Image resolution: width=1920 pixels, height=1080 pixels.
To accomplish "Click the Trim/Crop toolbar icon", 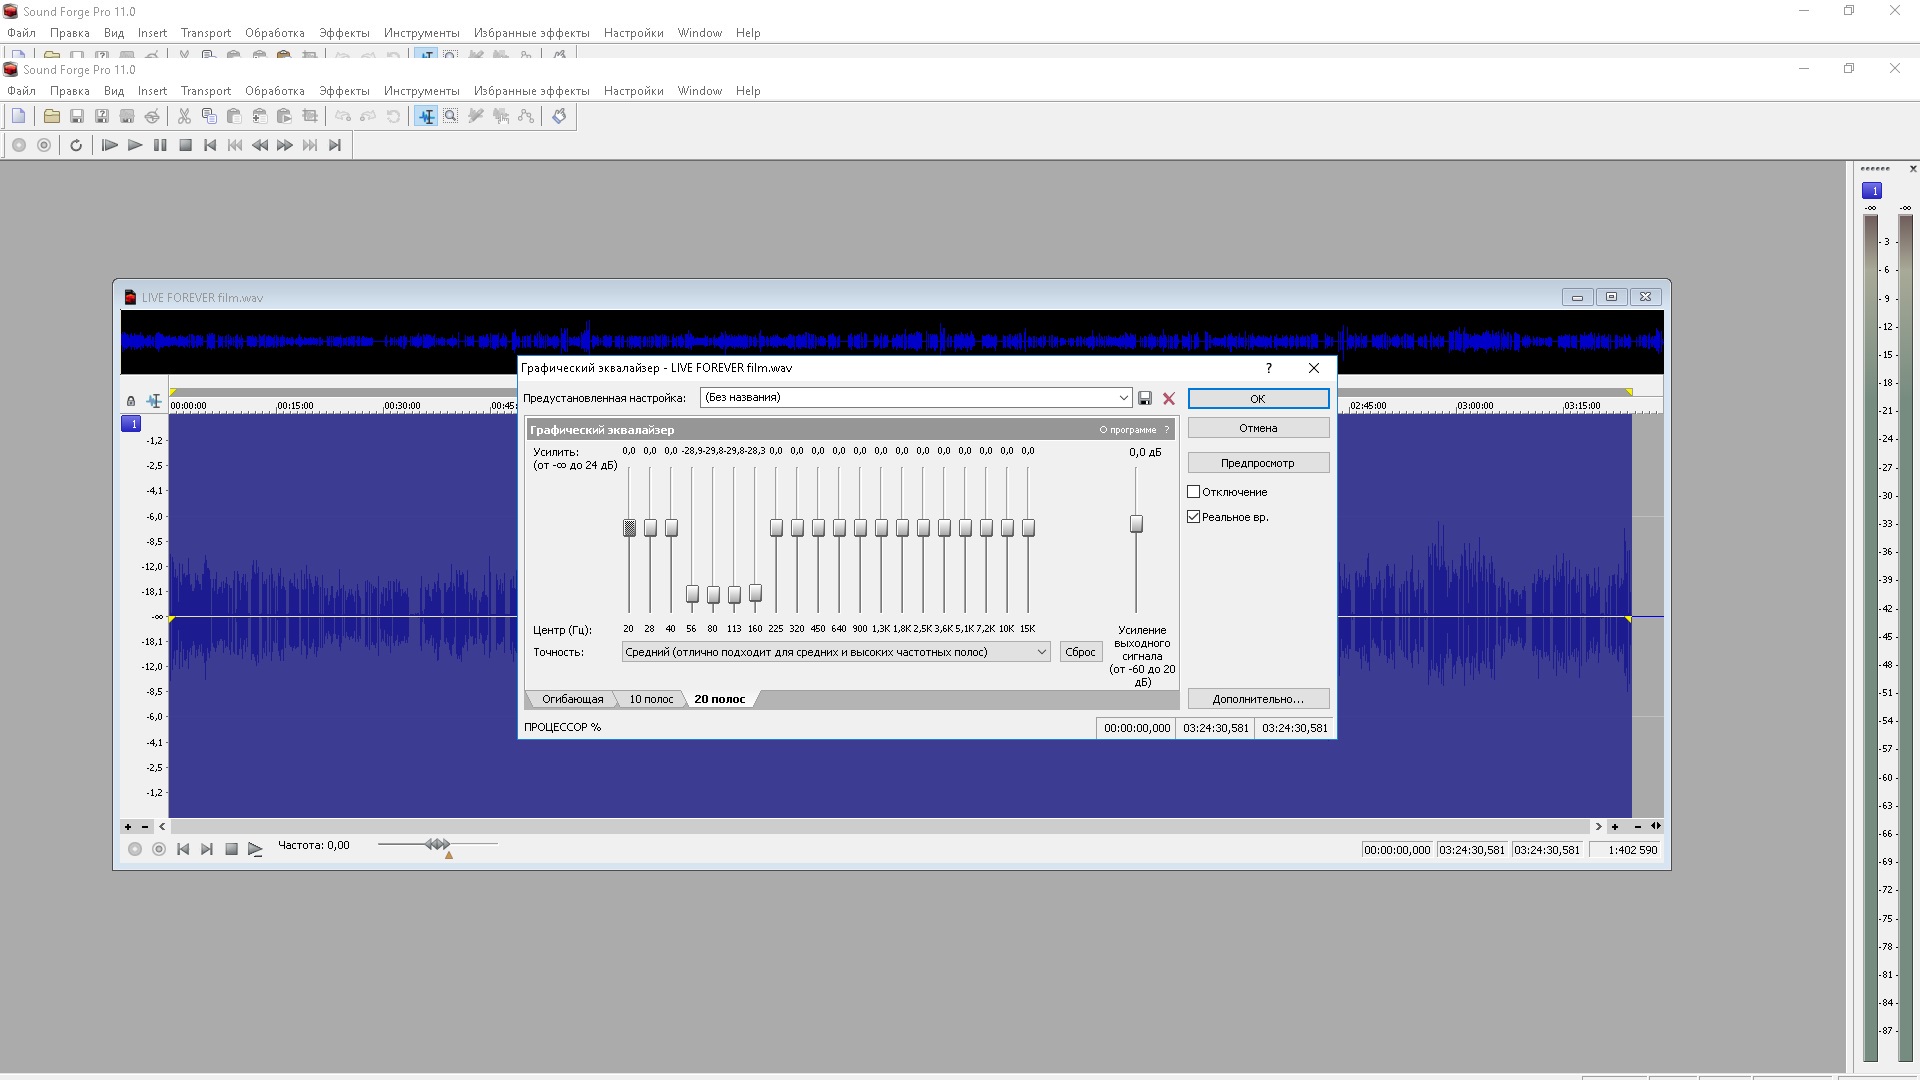I will tap(310, 116).
